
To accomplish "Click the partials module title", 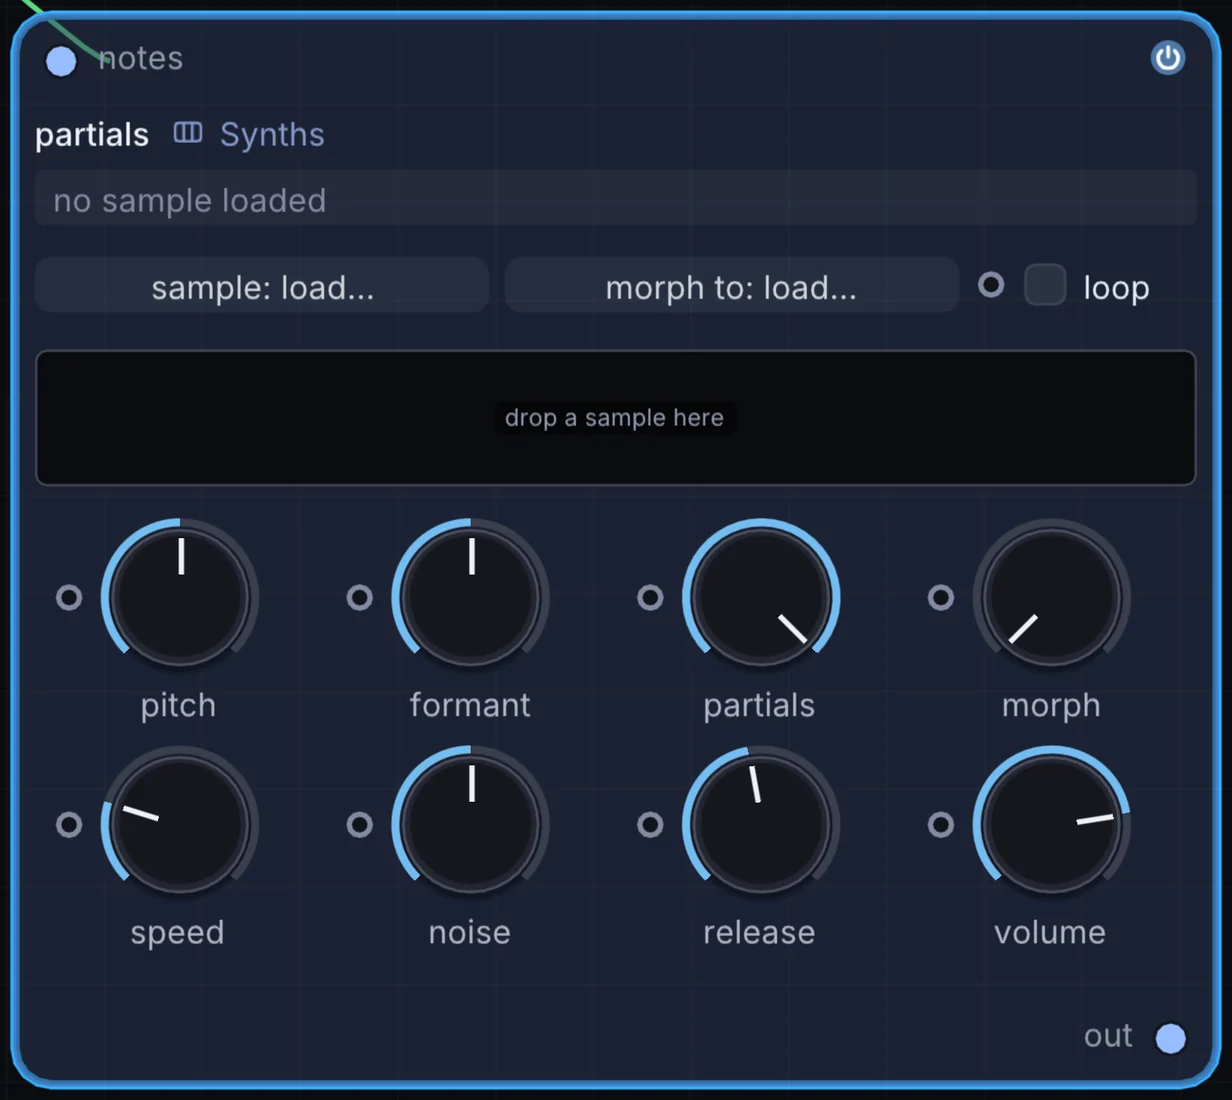I will [92, 135].
